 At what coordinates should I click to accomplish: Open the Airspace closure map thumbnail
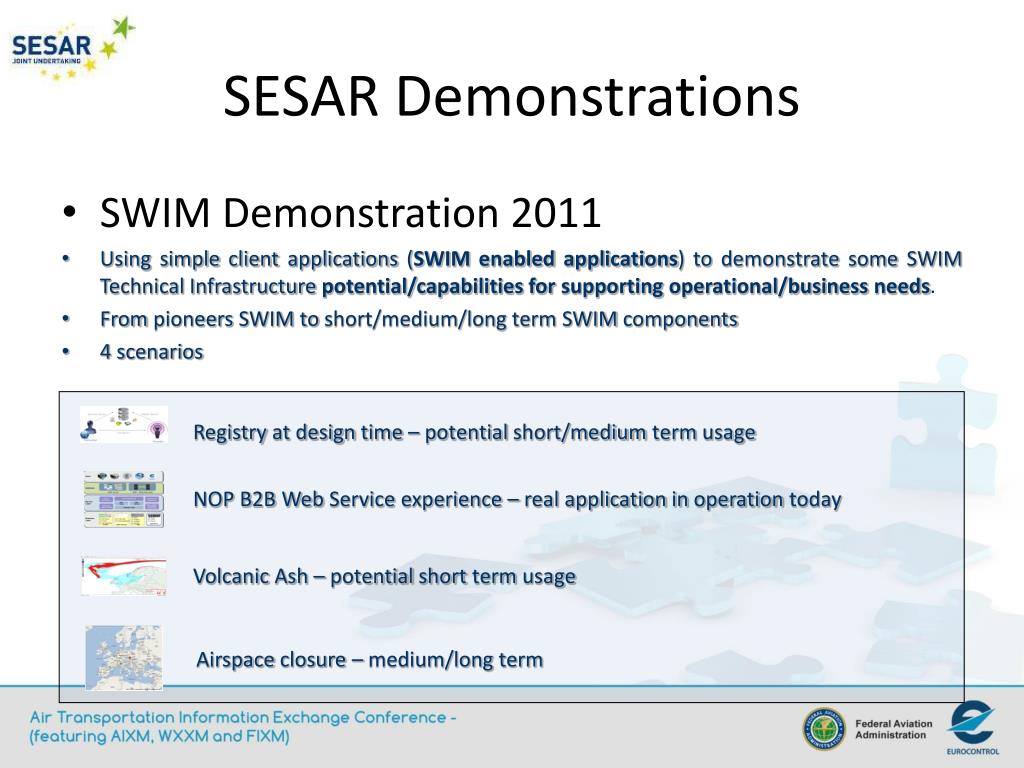click(124, 658)
